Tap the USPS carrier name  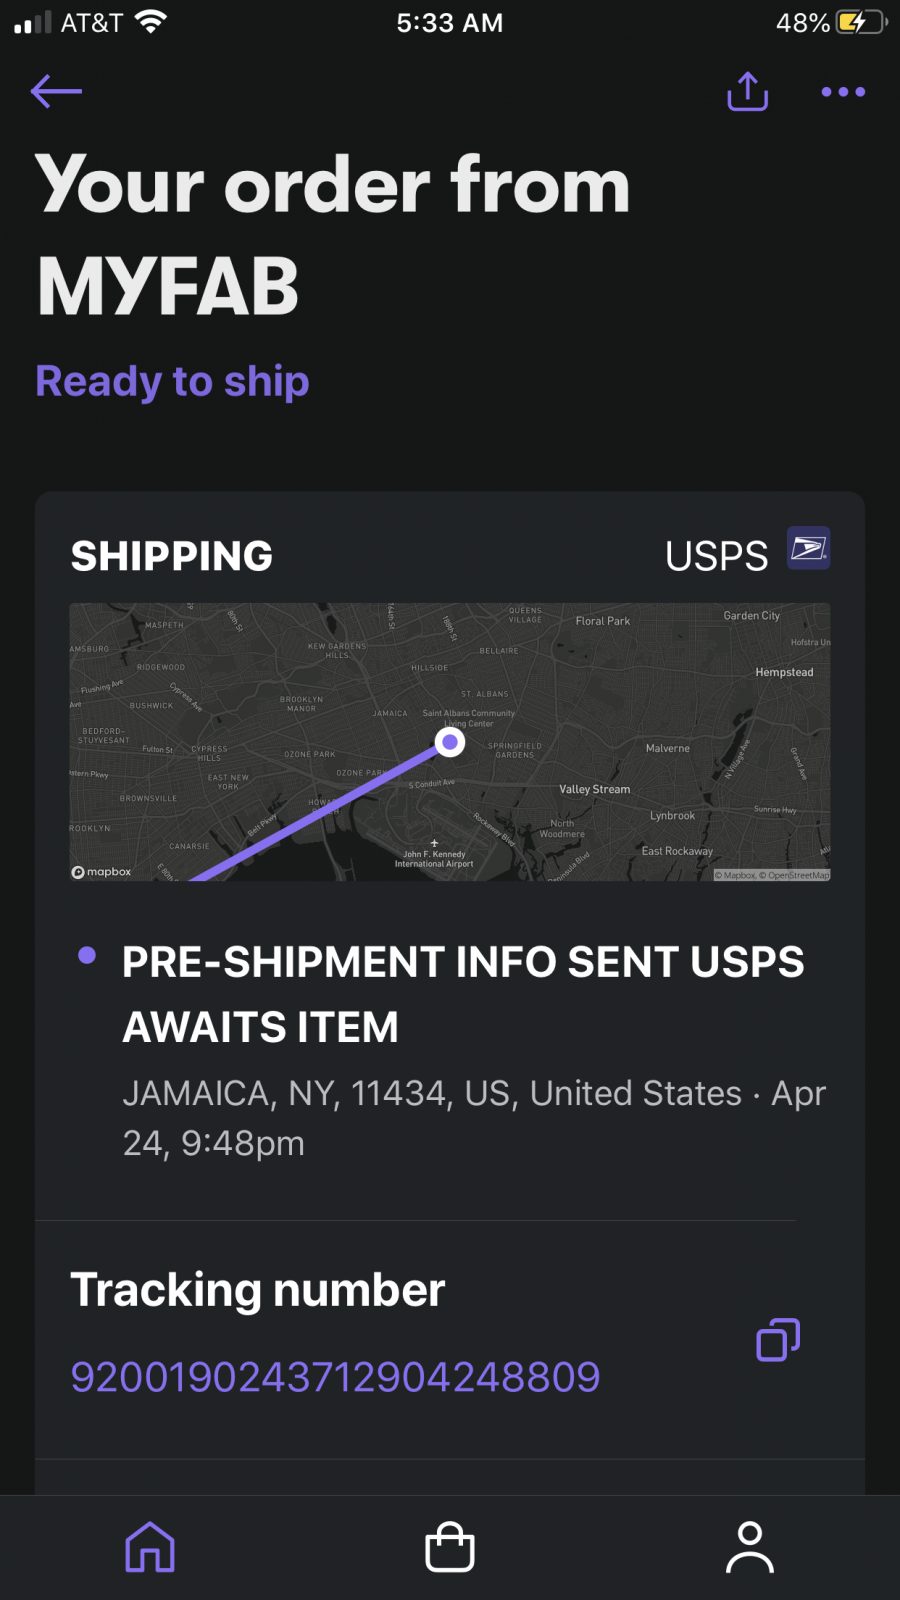(x=717, y=556)
